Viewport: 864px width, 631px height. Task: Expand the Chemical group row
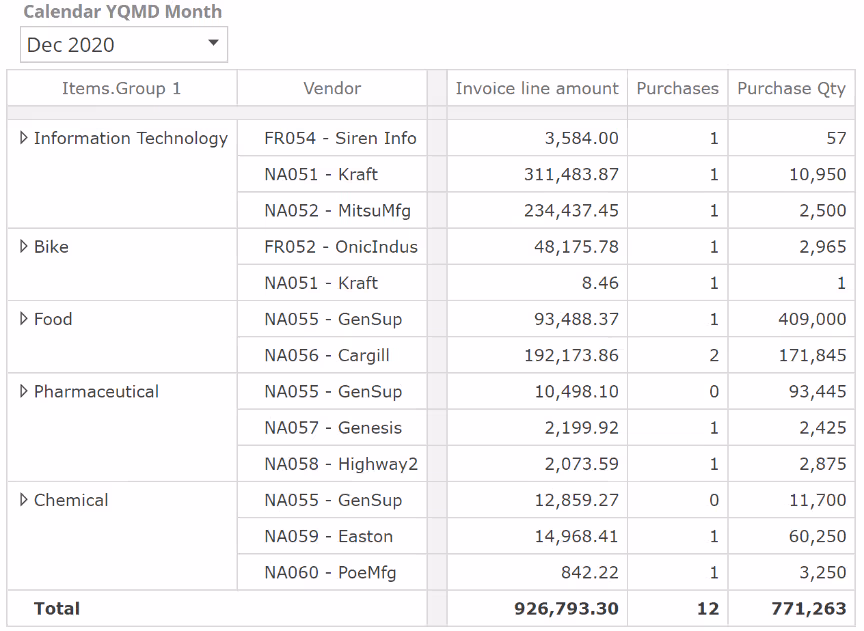24,500
